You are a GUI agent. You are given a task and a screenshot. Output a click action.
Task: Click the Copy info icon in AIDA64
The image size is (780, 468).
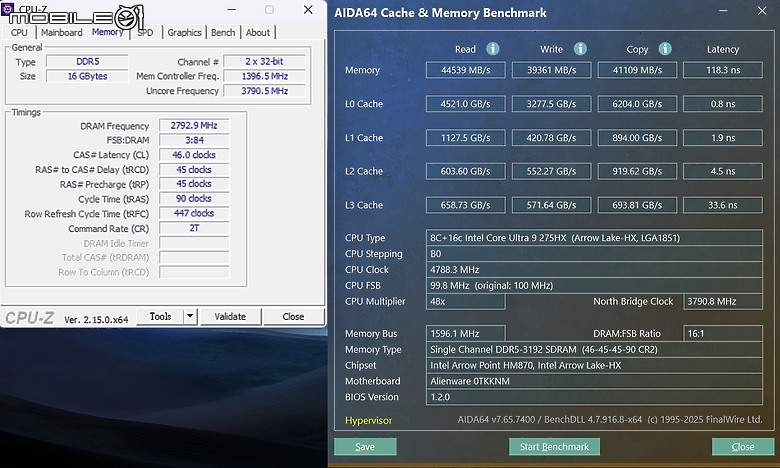pos(665,49)
